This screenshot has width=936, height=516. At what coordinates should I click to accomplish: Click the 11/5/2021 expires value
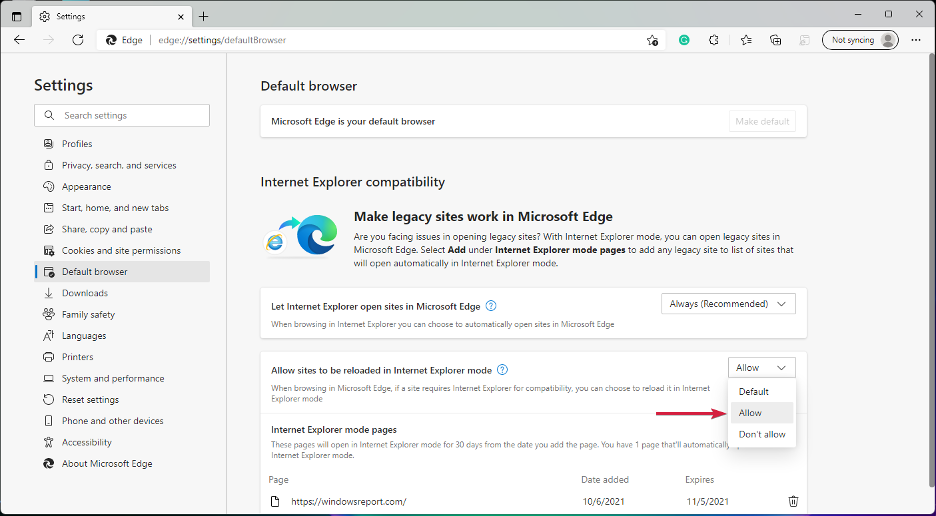point(707,502)
